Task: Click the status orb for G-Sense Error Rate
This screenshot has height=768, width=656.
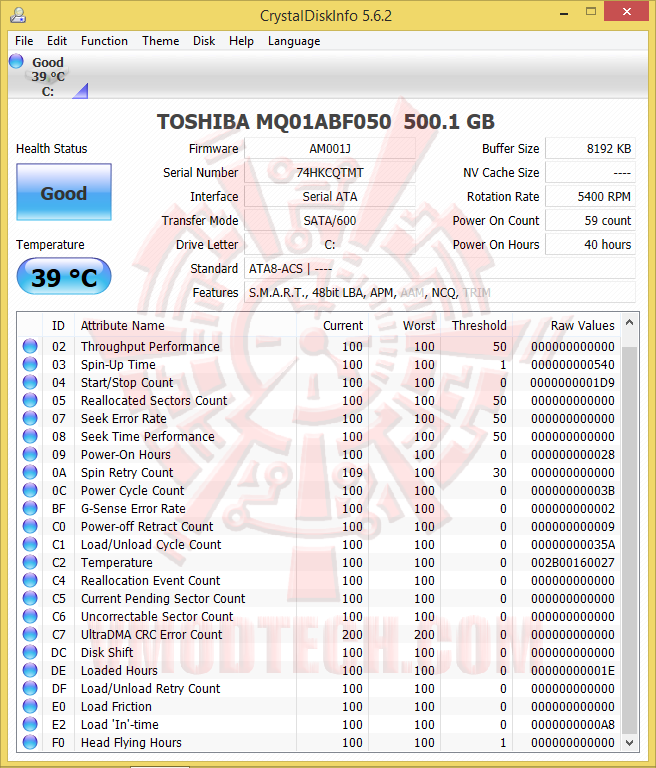Action: [30, 508]
